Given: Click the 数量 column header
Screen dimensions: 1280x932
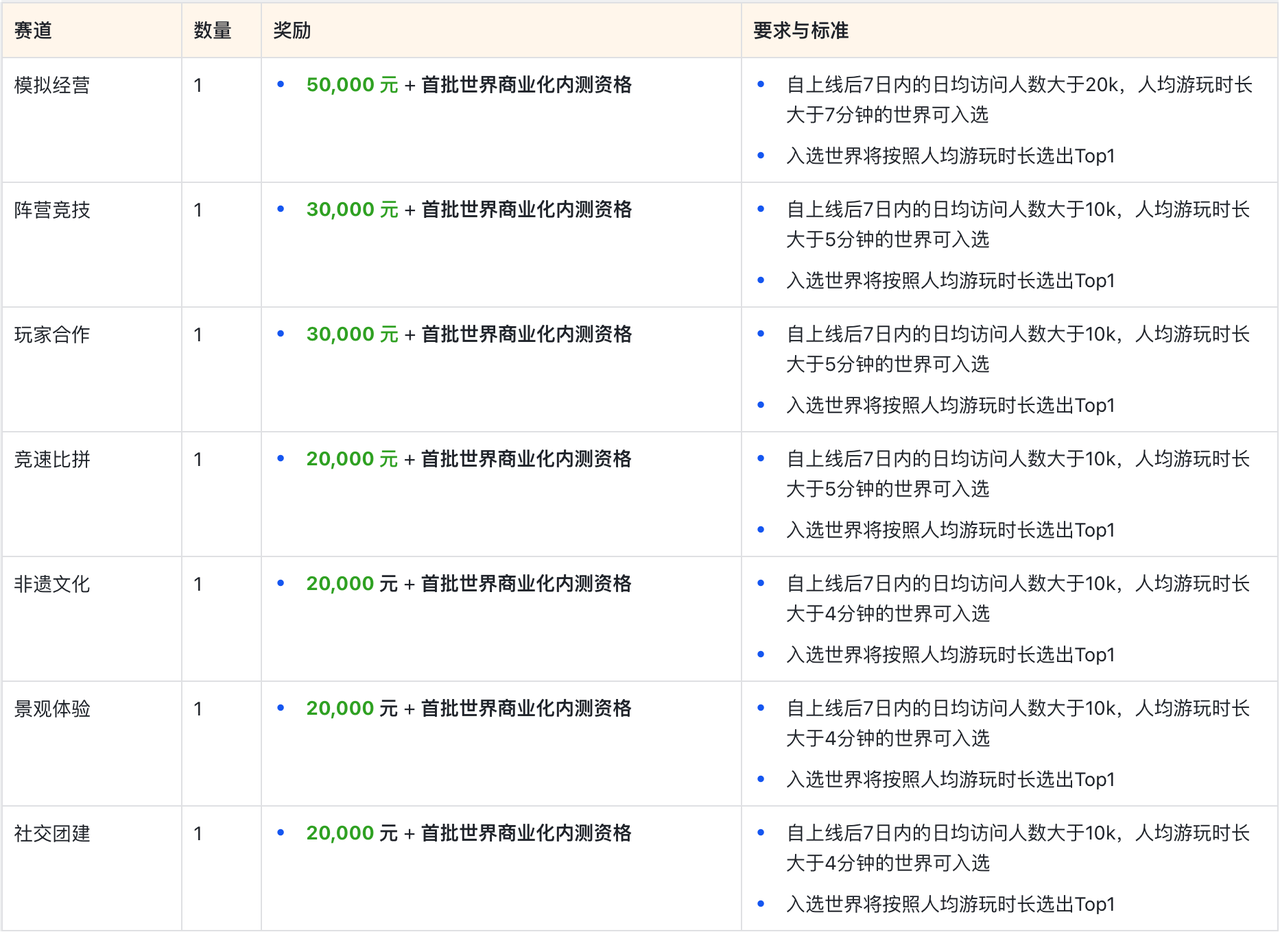Looking at the screenshot, I should pyautogui.click(x=212, y=31).
